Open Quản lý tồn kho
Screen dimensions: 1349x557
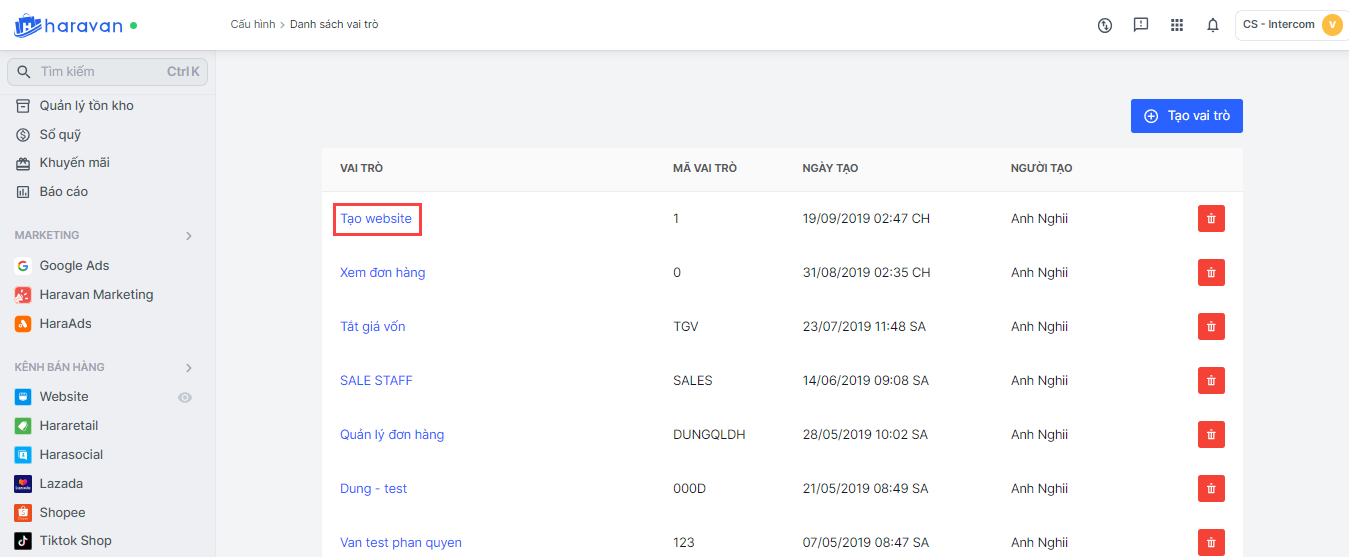(86, 106)
